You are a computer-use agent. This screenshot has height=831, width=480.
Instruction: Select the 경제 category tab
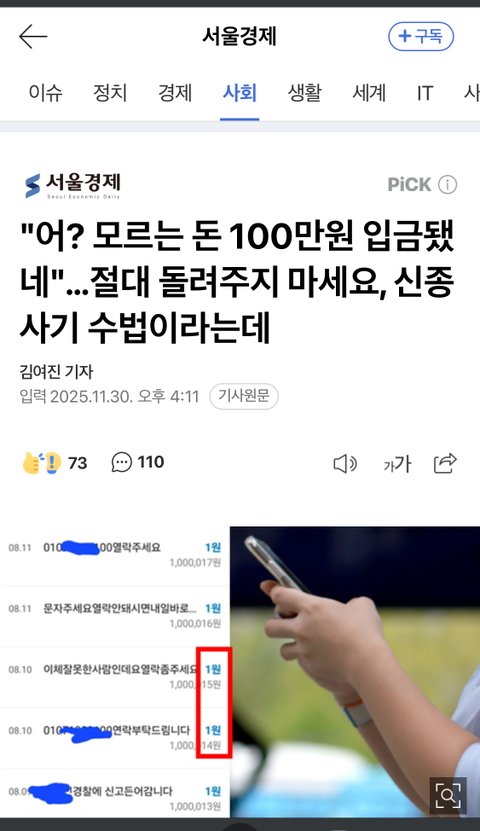pyautogui.click(x=175, y=93)
